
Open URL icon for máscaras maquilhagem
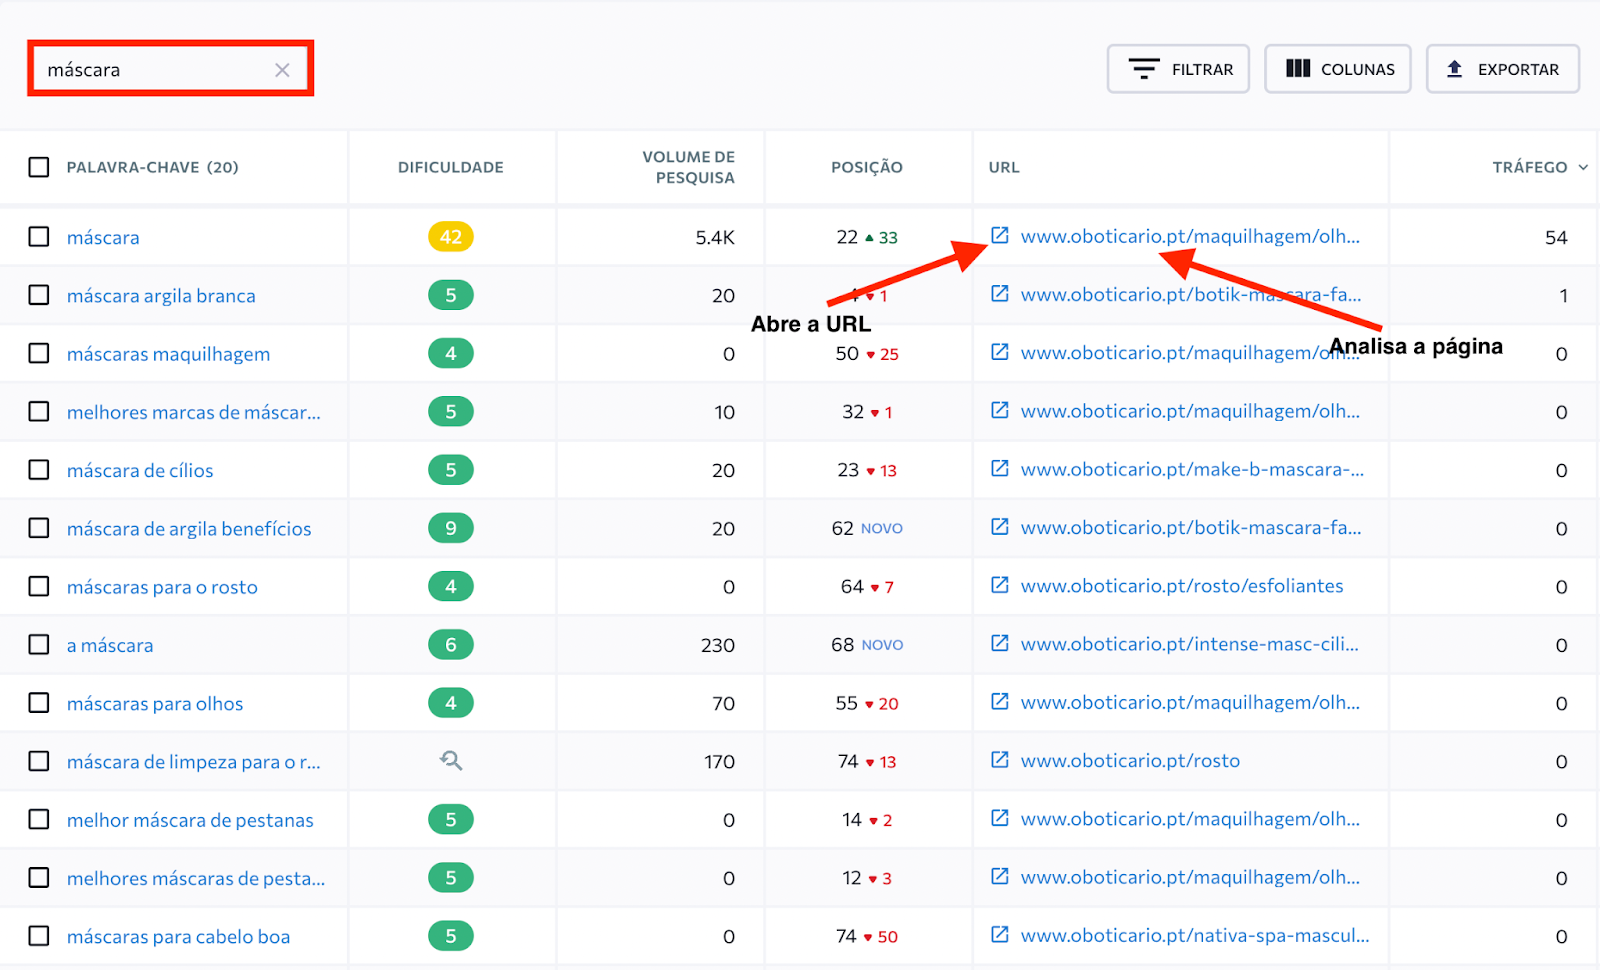tap(999, 351)
